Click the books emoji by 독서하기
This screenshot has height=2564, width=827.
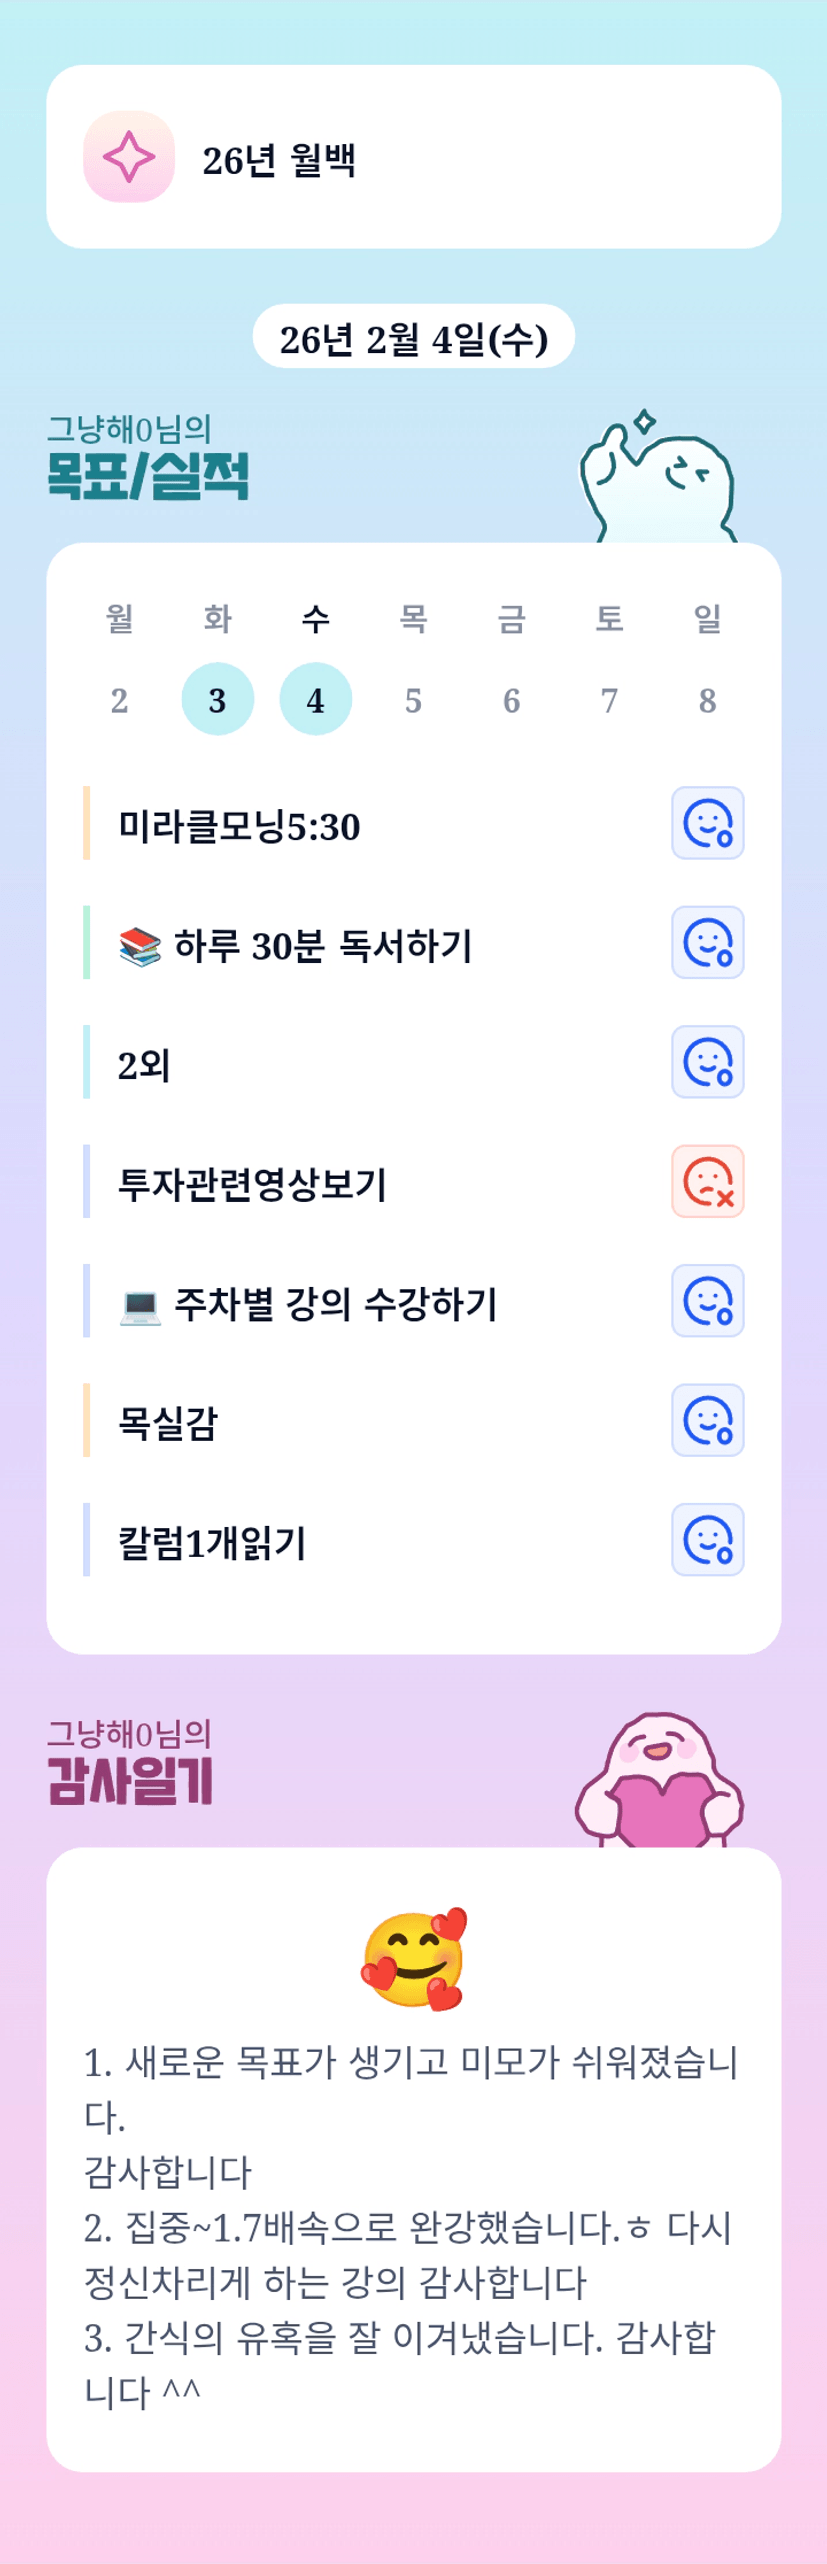tap(140, 946)
